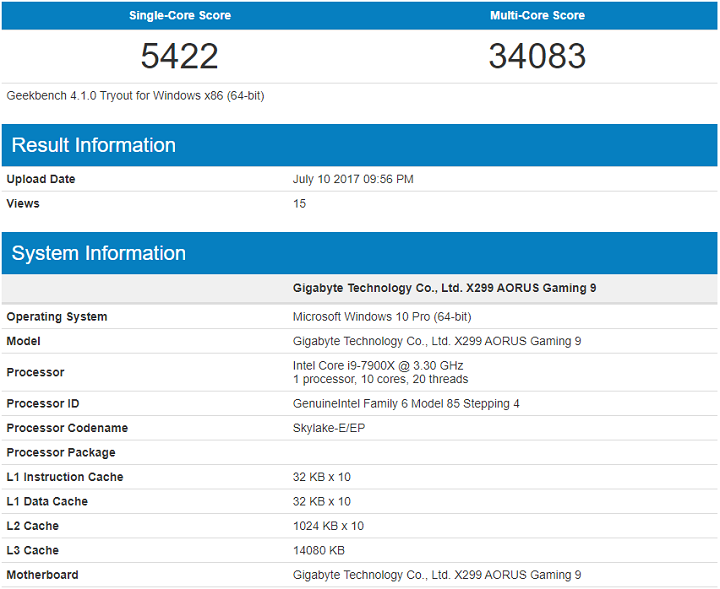Click the Motherboard row label
Screen dimensions: 720x589
[x=42, y=575]
